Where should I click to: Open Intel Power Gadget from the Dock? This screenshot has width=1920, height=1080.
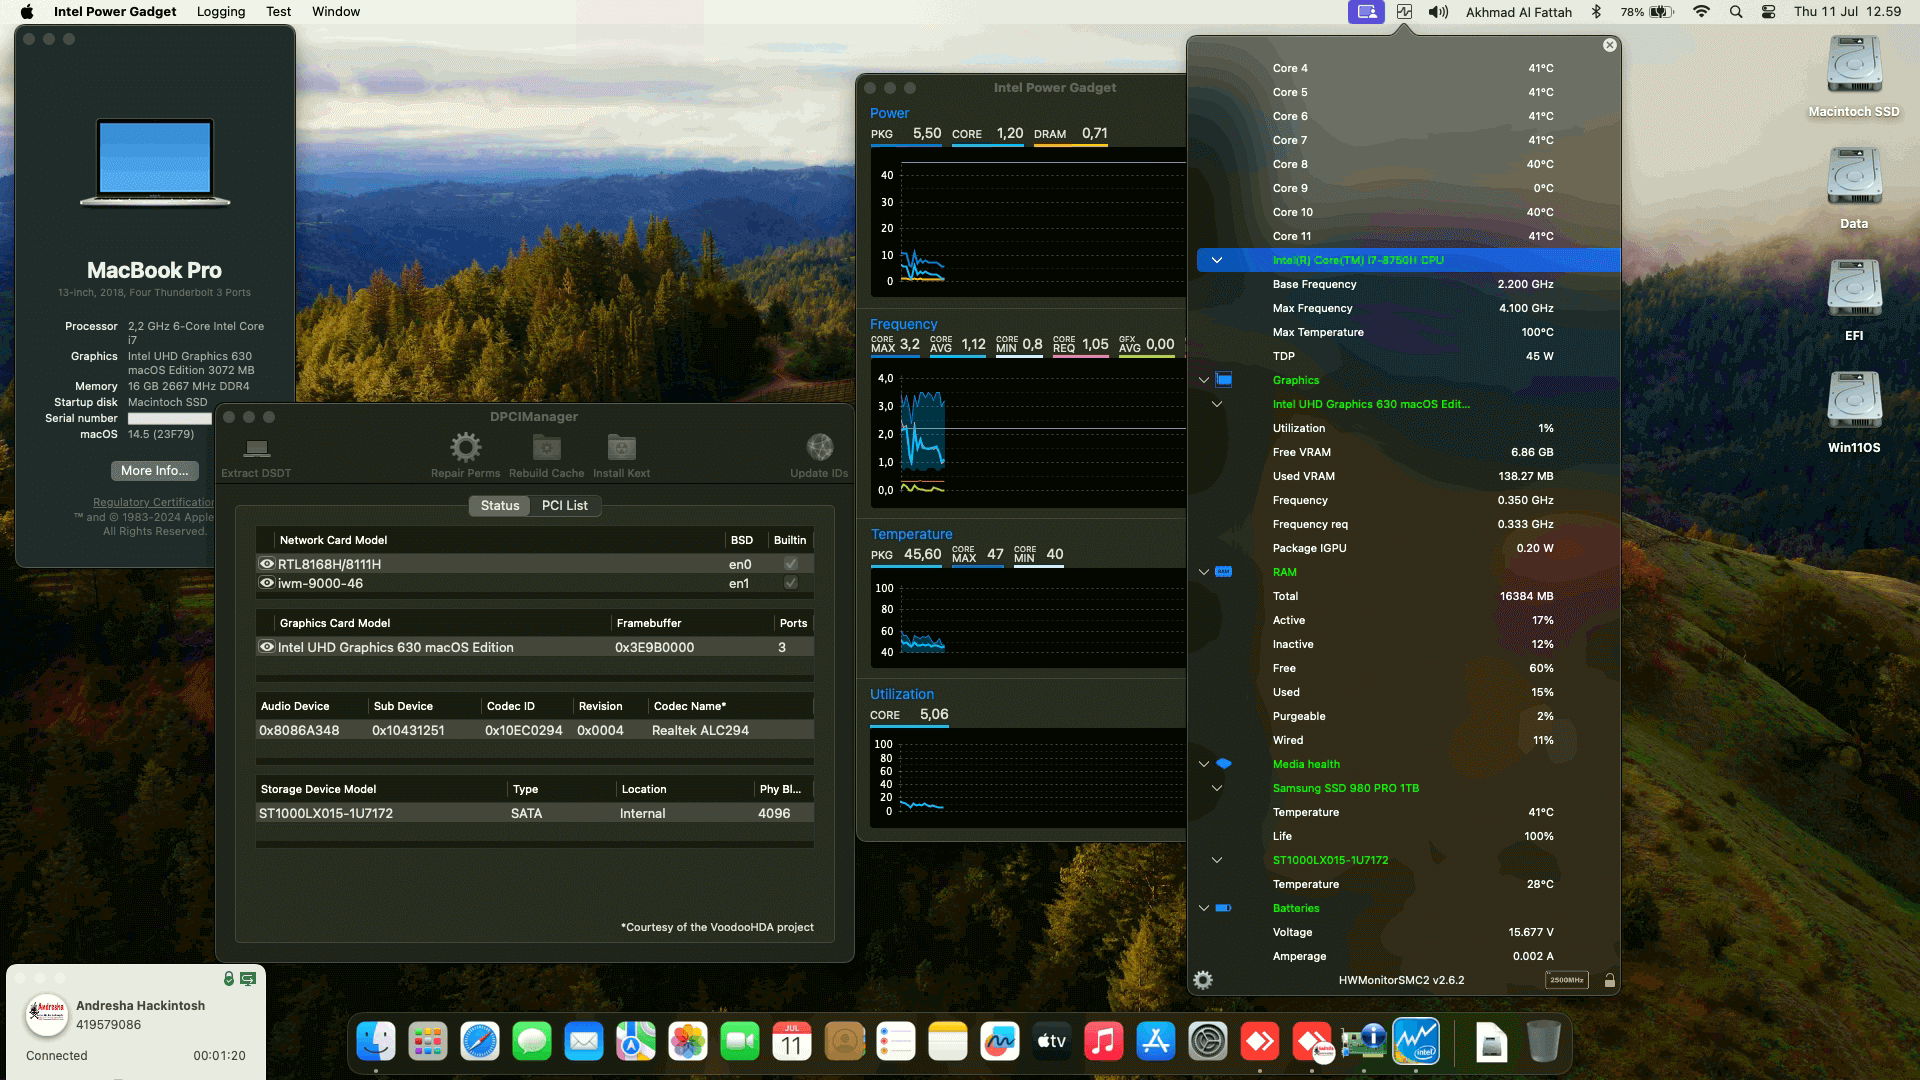click(1418, 1041)
